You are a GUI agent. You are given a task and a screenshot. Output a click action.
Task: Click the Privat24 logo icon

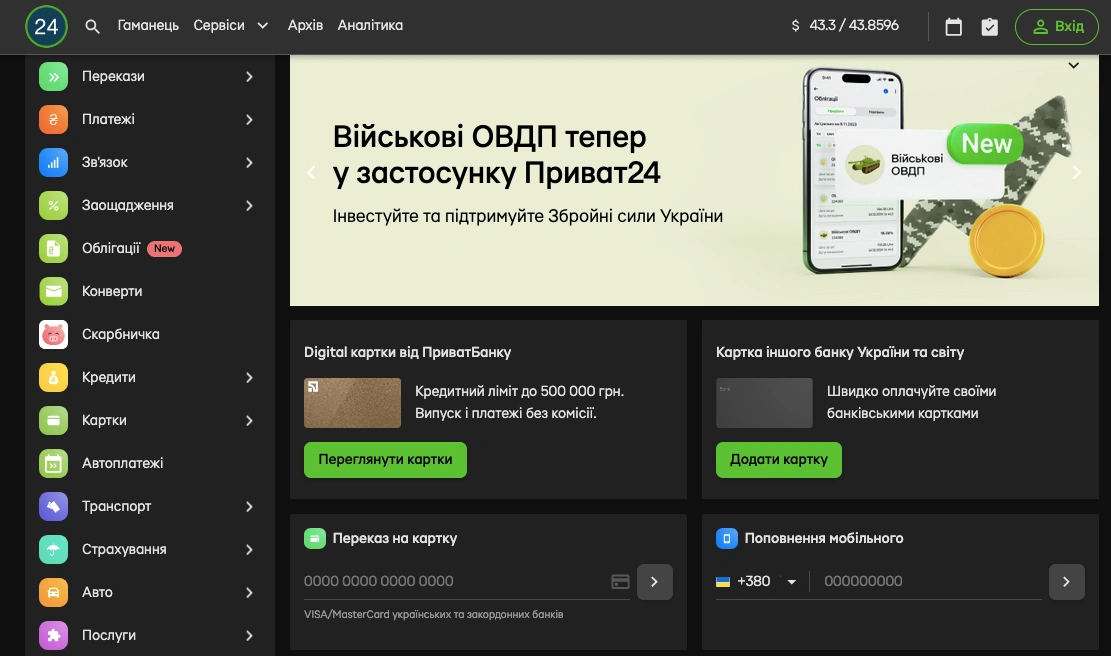(47, 27)
